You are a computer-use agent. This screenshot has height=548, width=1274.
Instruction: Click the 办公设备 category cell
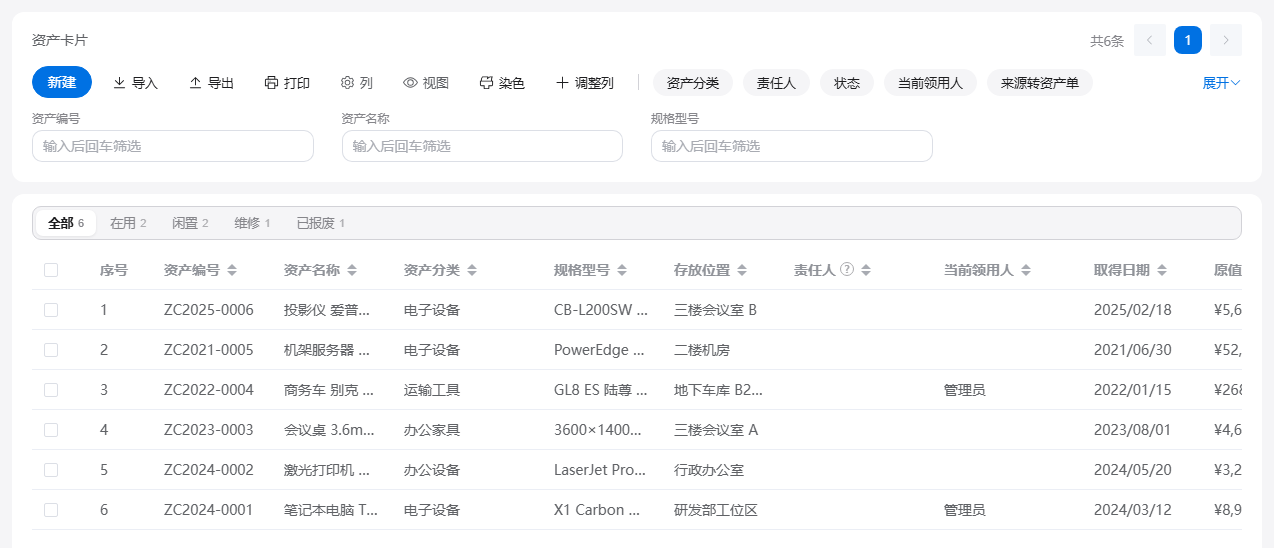[432, 470]
